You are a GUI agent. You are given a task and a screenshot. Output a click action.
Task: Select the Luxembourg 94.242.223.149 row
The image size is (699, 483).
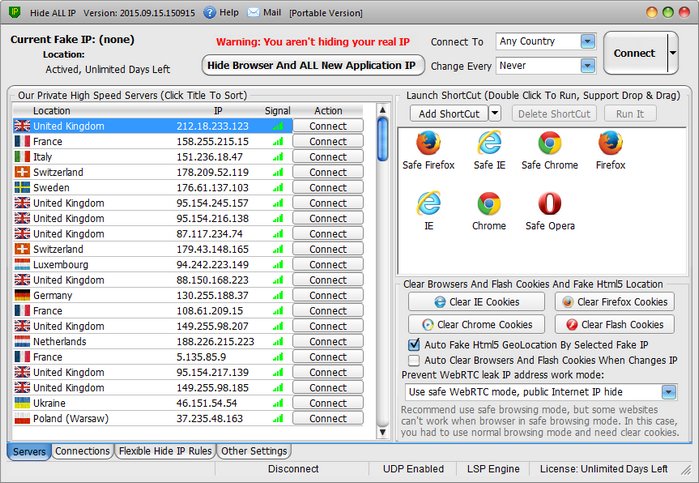click(152, 264)
